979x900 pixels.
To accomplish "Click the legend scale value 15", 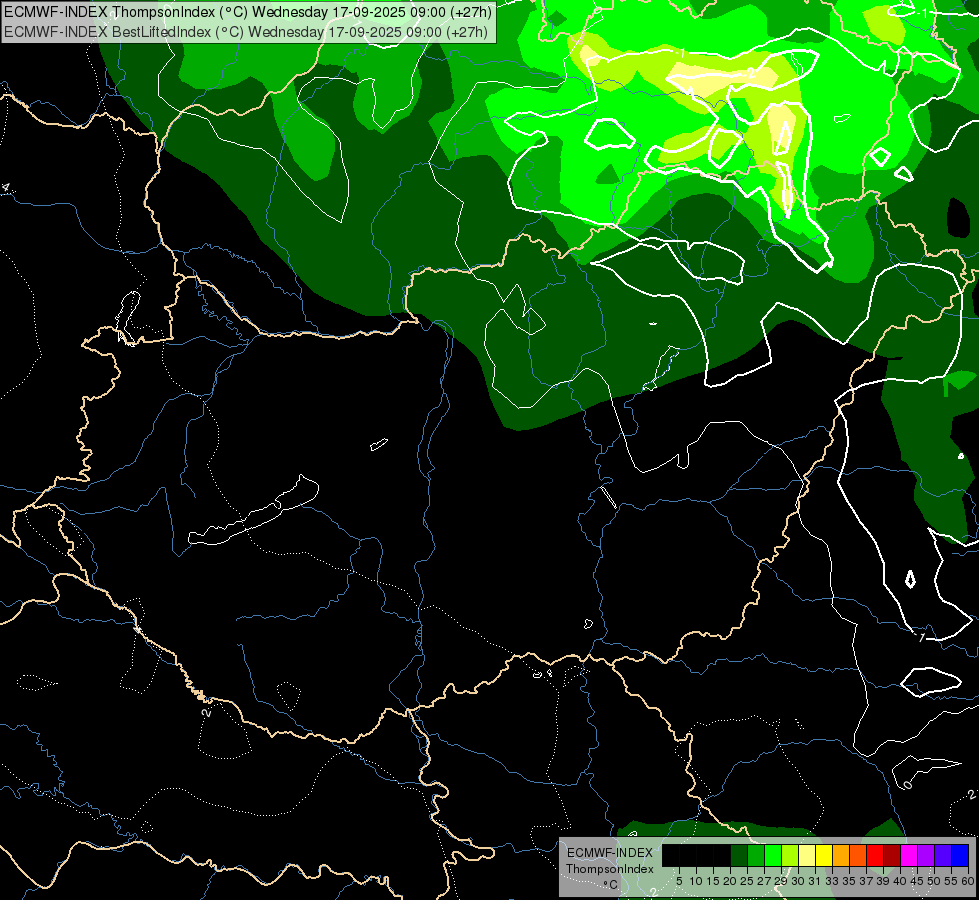I will click(x=713, y=881).
